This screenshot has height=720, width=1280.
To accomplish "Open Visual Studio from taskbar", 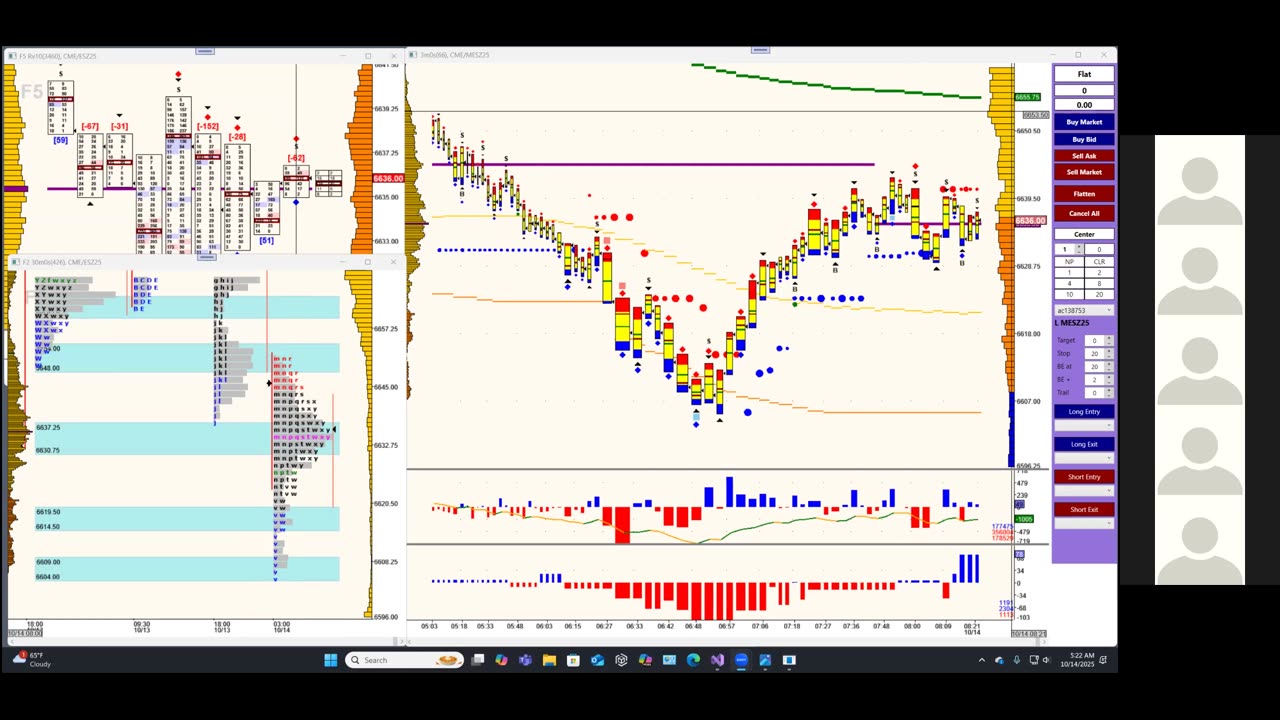I will pos(717,660).
